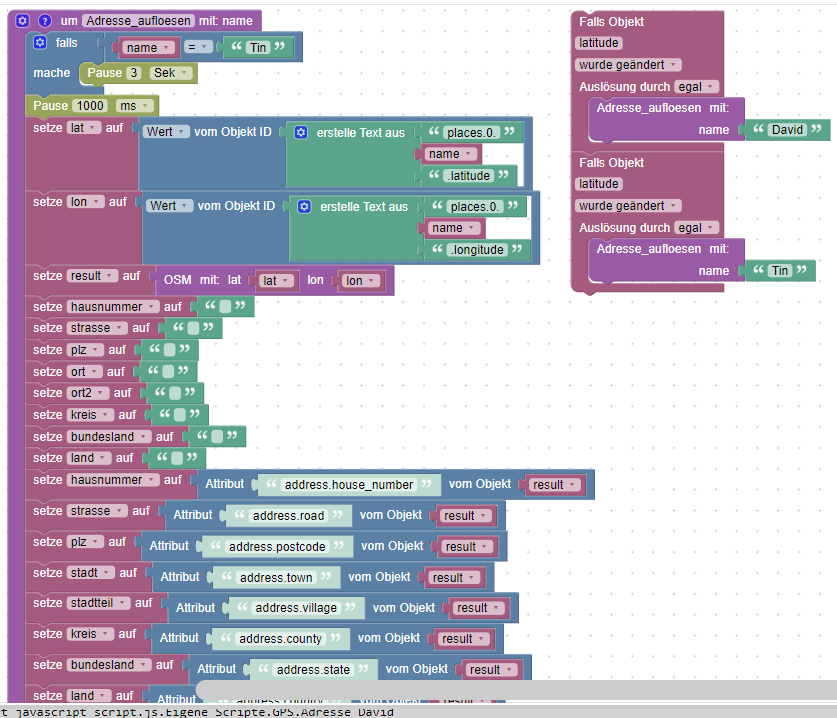Open egal dropdown in first Falls Objekt trigger
Viewport: 837px width, 718px height.
tap(696, 86)
